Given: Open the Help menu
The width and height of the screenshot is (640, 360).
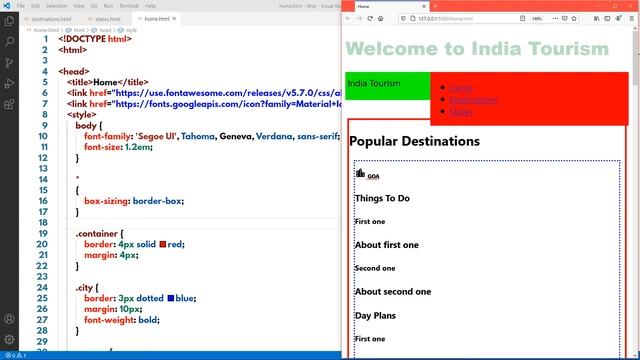Looking at the screenshot, I should click(150, 6).
